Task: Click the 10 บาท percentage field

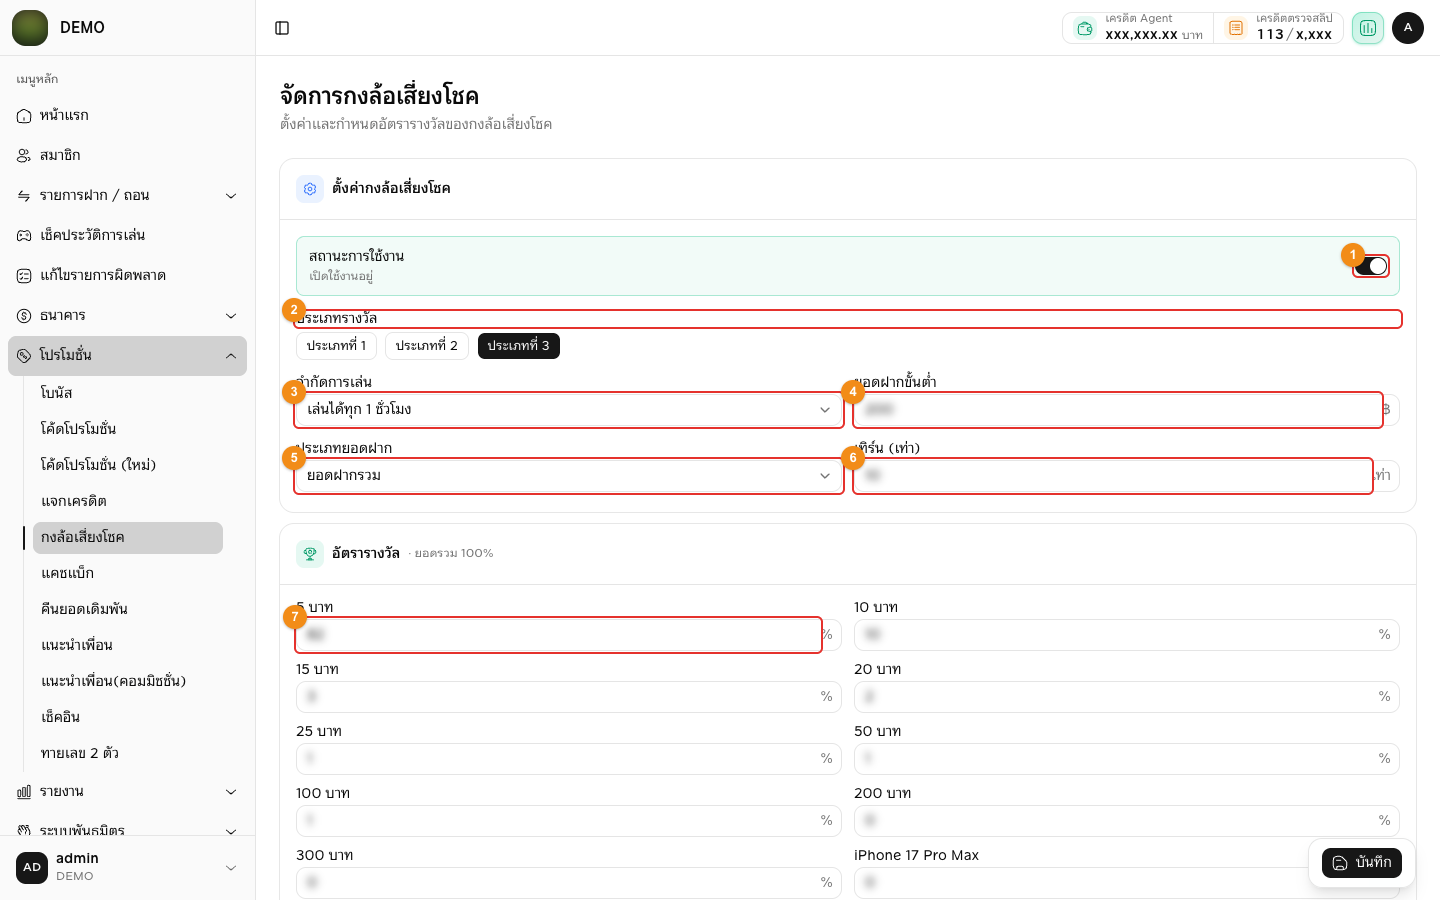Action: pos(1127,635)
